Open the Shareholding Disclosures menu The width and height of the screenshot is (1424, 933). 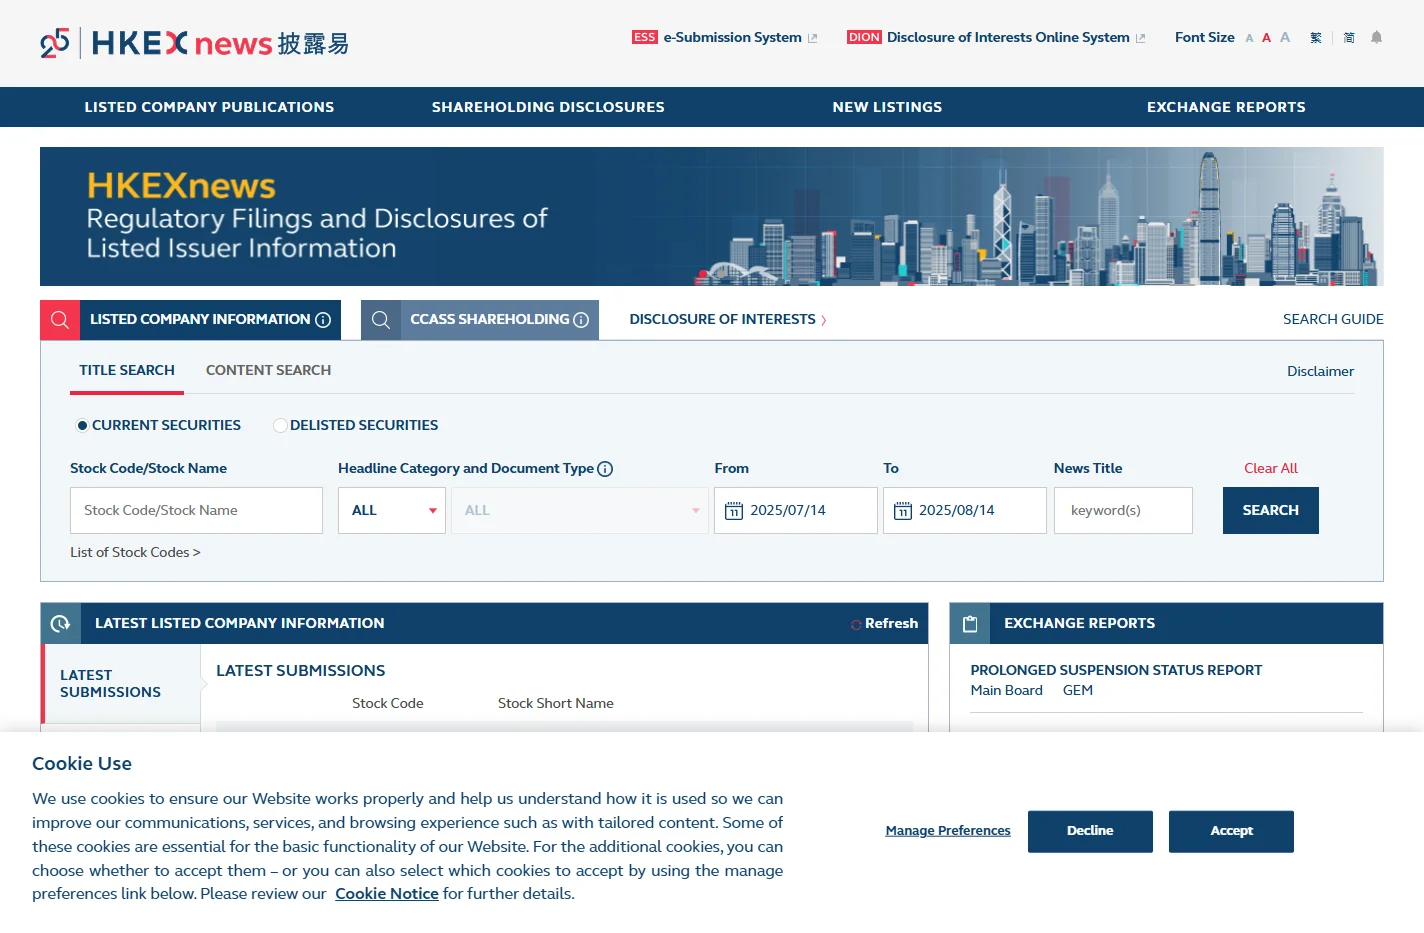pos(548,107)
